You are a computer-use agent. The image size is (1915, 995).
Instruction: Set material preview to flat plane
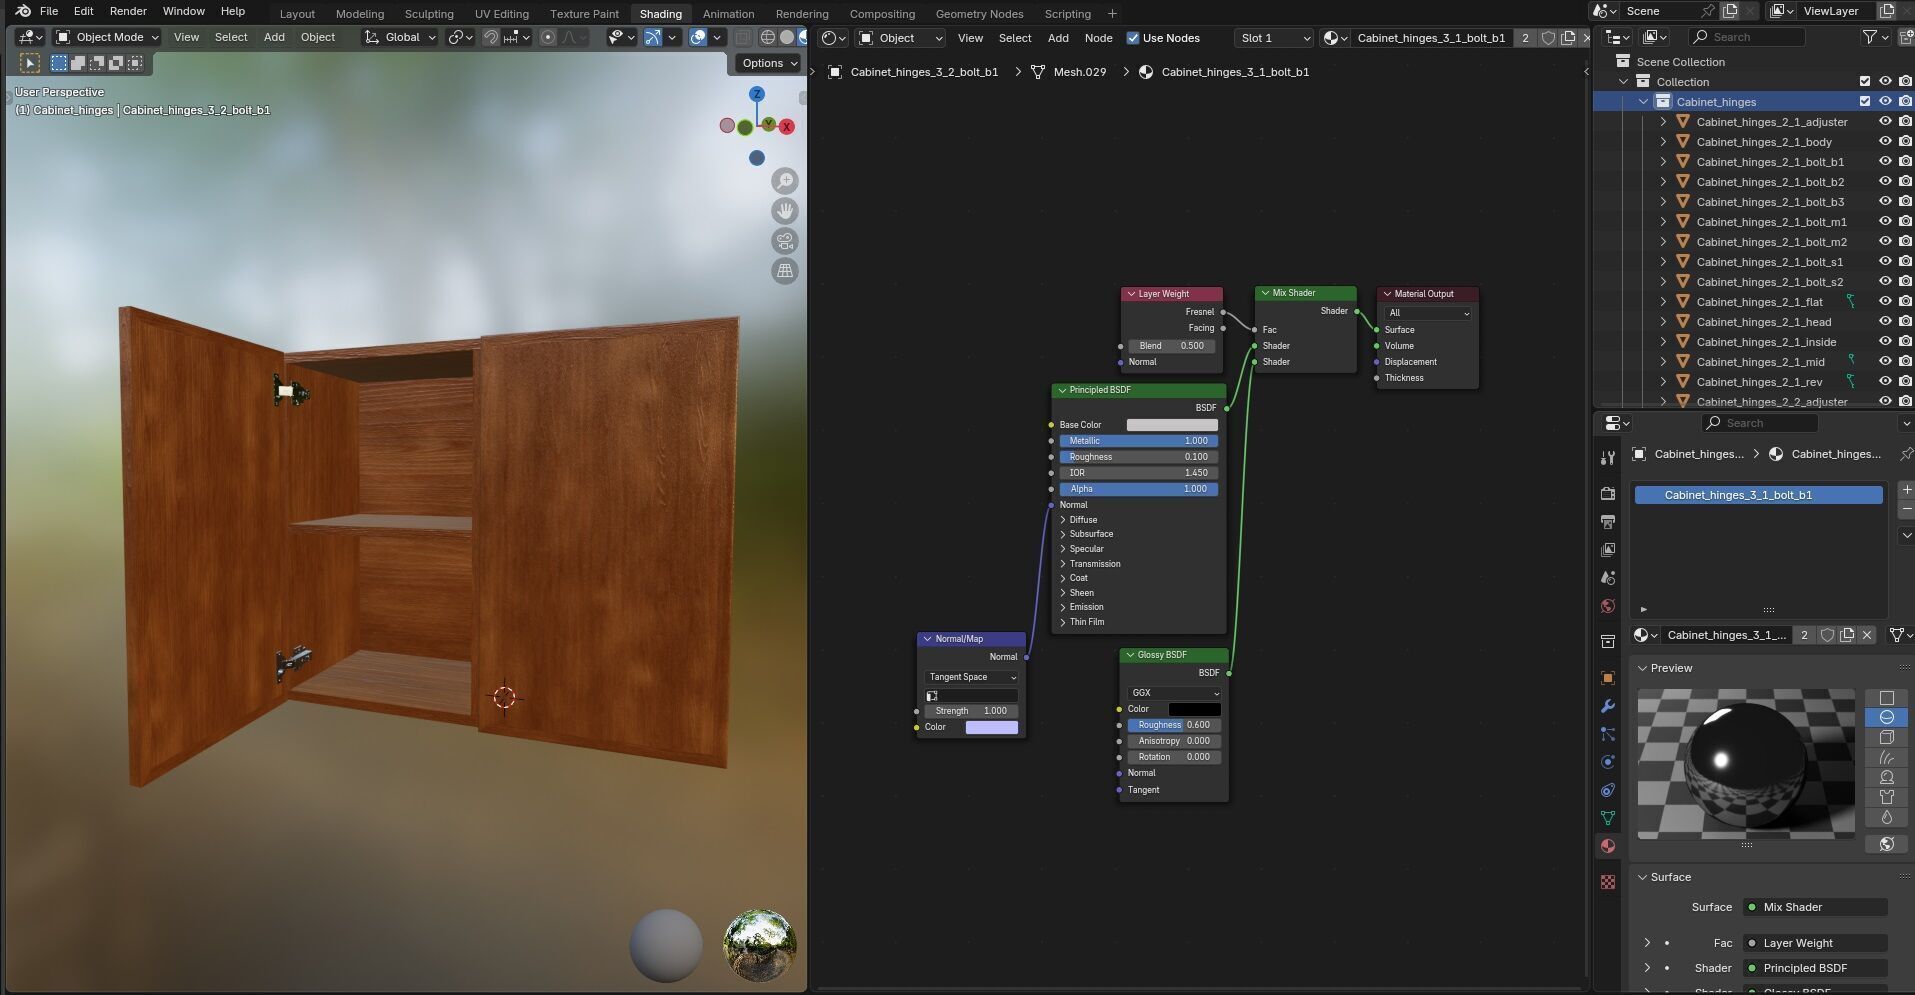(x=1886, y=697)
